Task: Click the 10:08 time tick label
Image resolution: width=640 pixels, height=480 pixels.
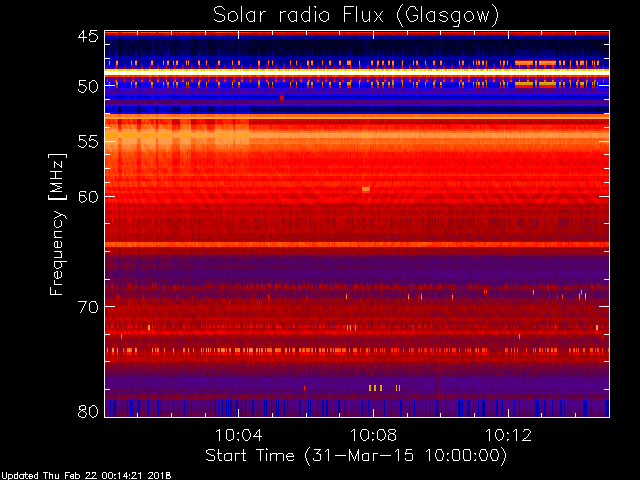Action: click(x=373, y=435)
